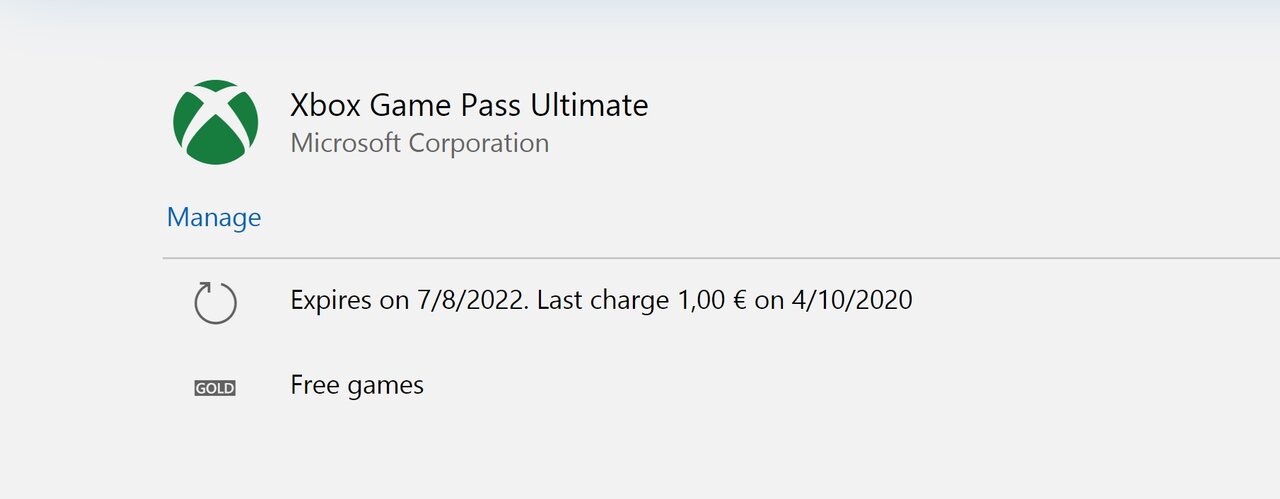Click the 7/8/2022 expiration date
This screenshot has height=499, width=1280.
click(466, 300)
